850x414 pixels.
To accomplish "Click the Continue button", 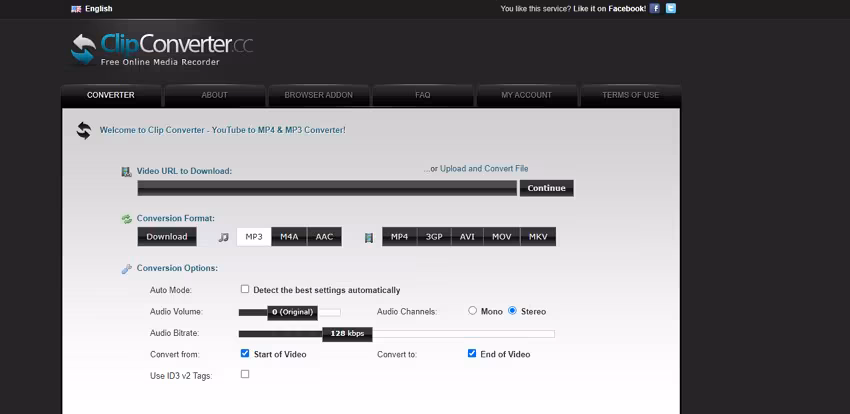I will tap(546, 188).
